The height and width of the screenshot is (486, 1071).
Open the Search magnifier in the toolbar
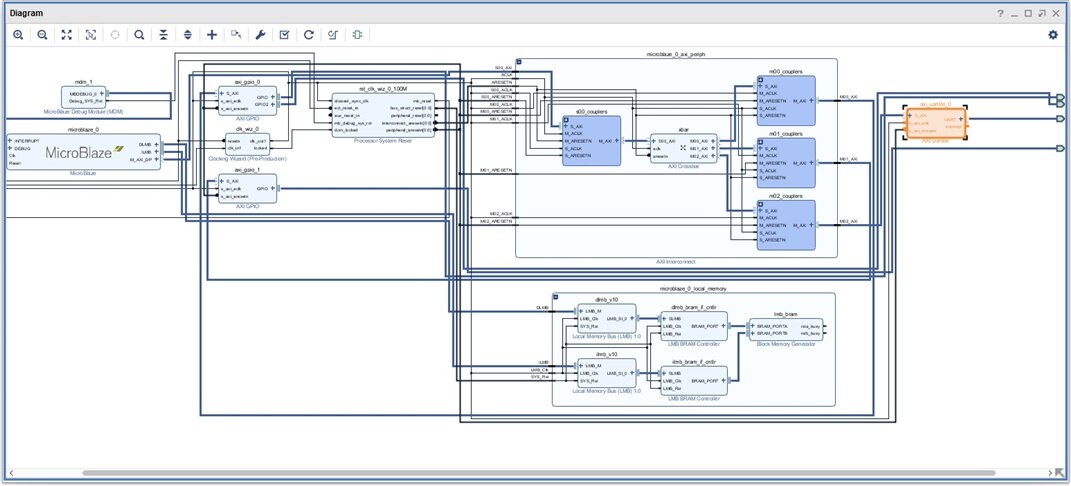pos(139,34)
